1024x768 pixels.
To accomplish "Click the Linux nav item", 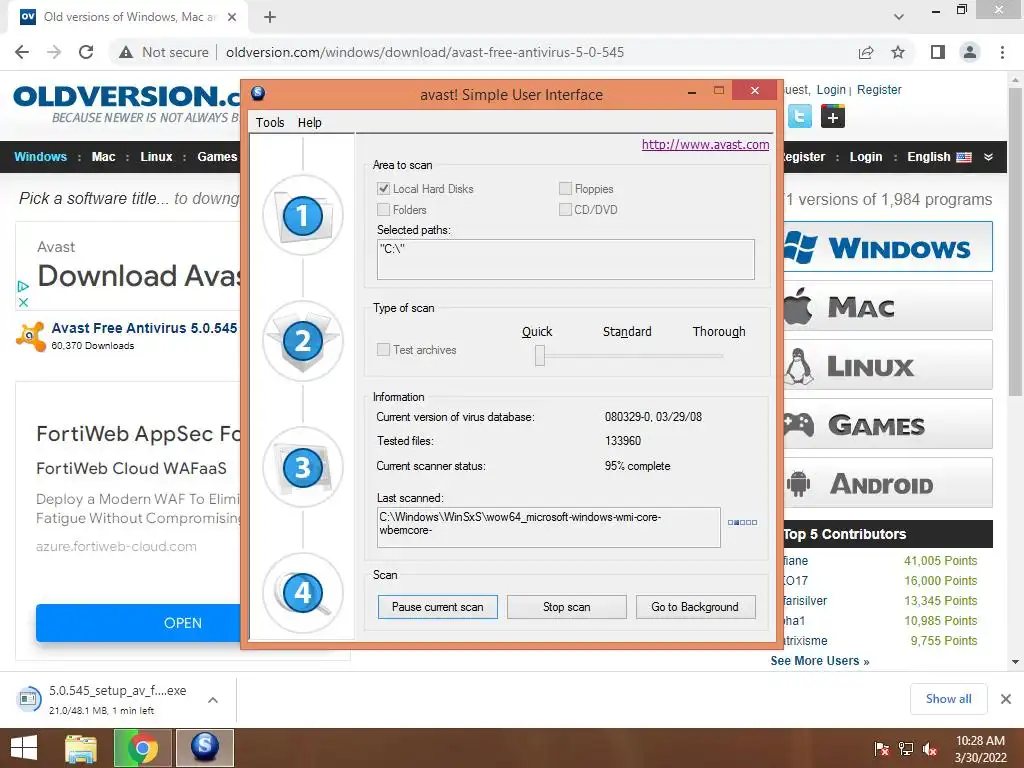I will (x=156, y=157).
